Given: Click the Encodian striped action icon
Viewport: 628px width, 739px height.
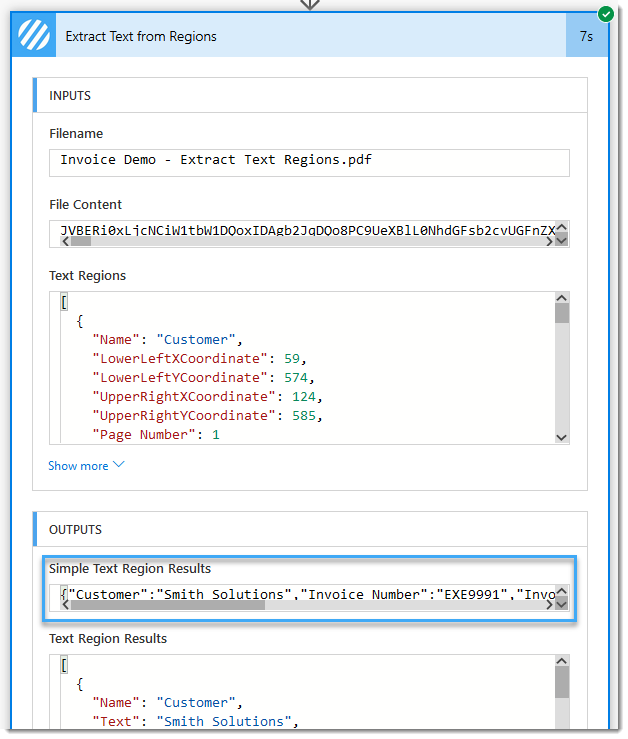Looking at the screenshot, I should [33, 36].
